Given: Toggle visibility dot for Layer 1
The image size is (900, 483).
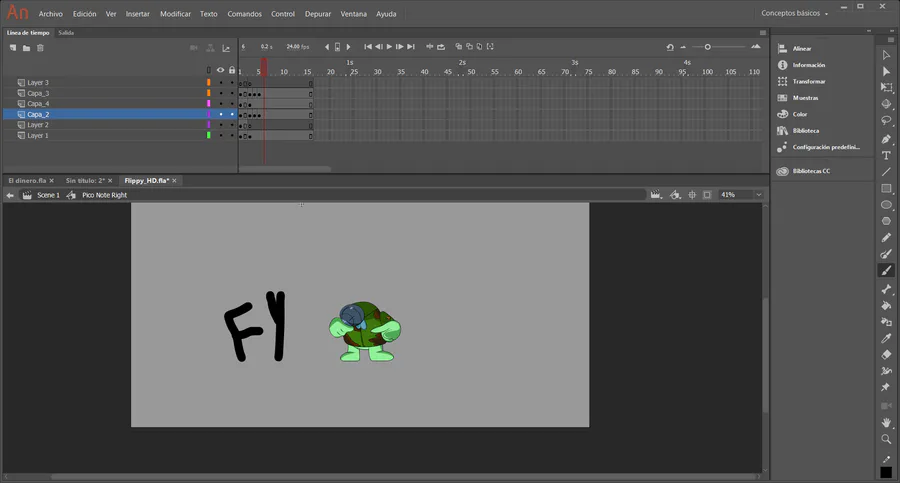Looking at the screenshot, I should (220, 136).
